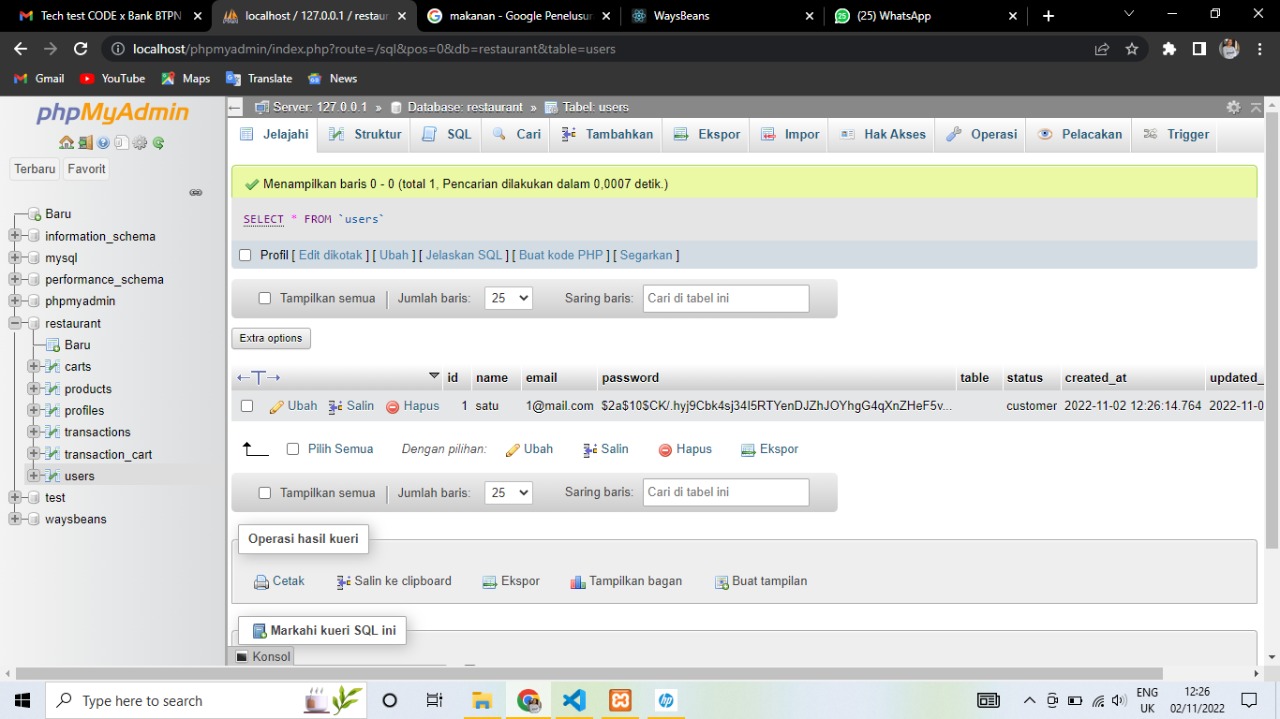Click the Extra options button
The width and height of the screenshot is (1280, 719).
click(x=271, y=338)
